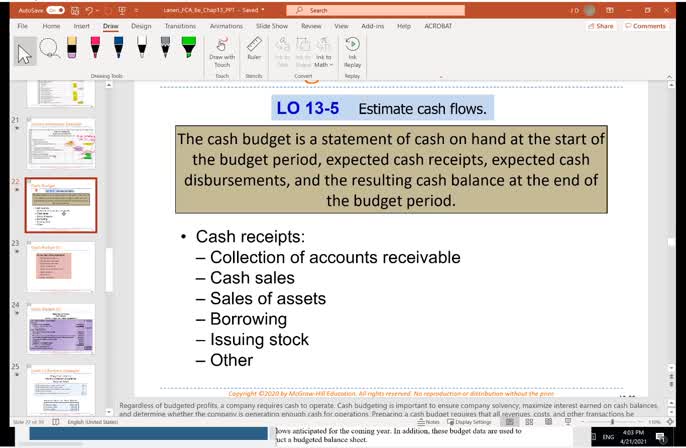Start presentation from beginning icon
Screen dimensions: 686x448
pyautogui.click(x=122, y=10)
